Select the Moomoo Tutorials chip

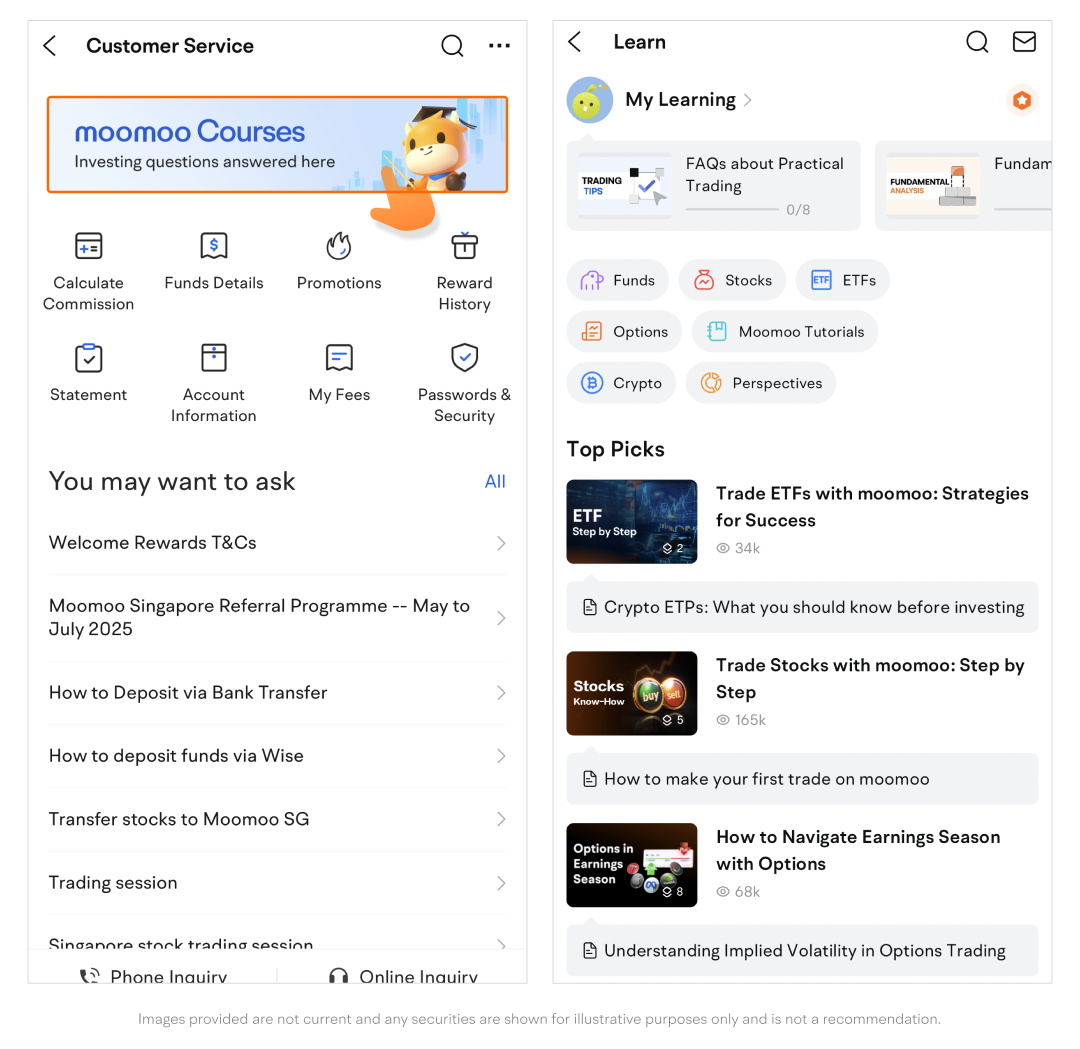coord(784,332)
